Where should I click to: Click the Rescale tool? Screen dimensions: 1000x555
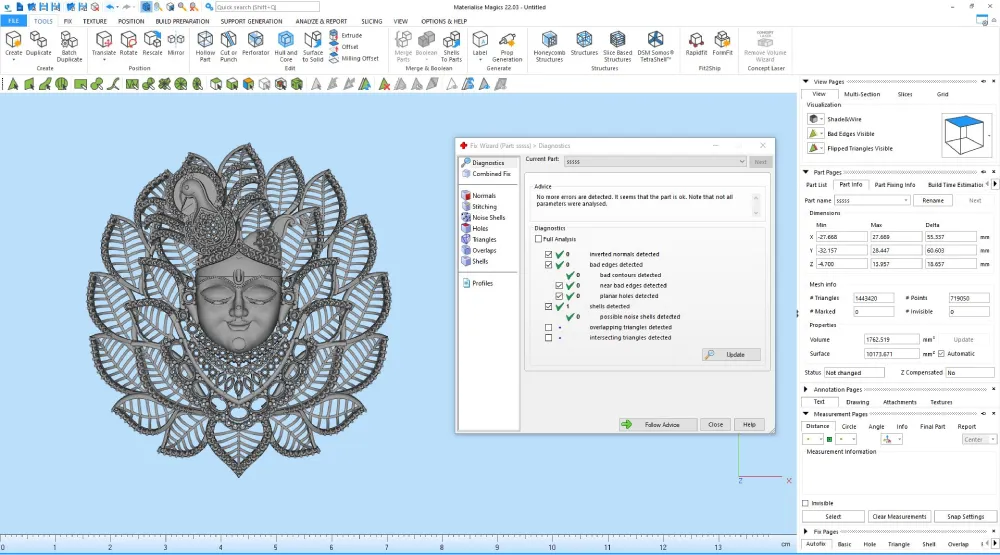[152, 43]
